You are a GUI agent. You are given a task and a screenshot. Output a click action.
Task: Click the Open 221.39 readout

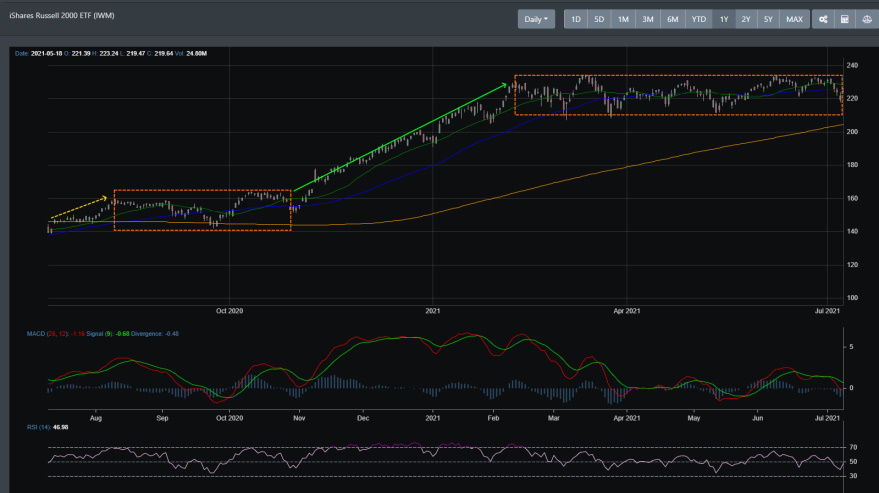(77, 54)
